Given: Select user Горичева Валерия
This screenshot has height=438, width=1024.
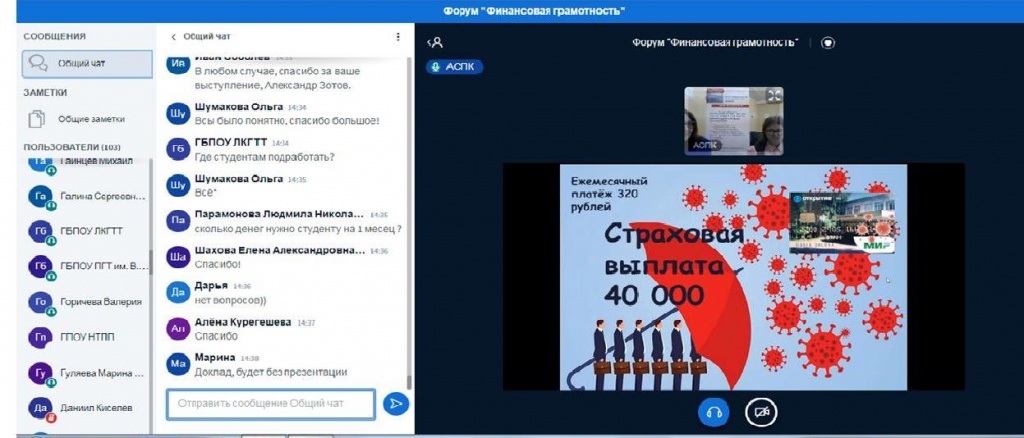Looking at the screenshot, I should [x=87, y=302].
